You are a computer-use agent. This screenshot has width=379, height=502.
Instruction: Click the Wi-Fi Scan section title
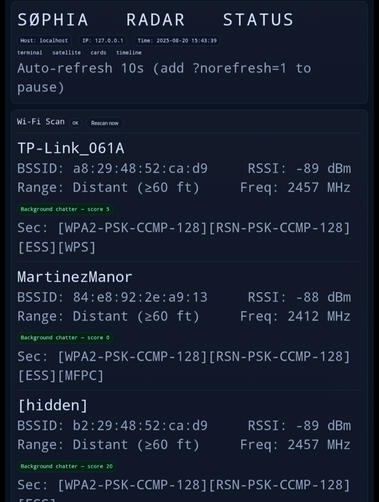point(41,122)
